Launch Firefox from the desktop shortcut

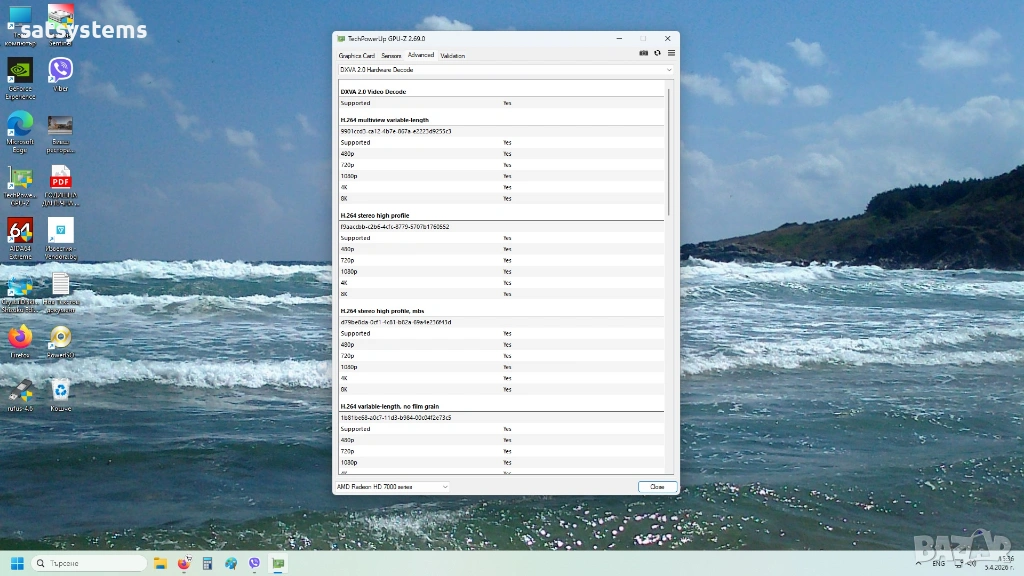pyautogui.click(x=20, y=338)
